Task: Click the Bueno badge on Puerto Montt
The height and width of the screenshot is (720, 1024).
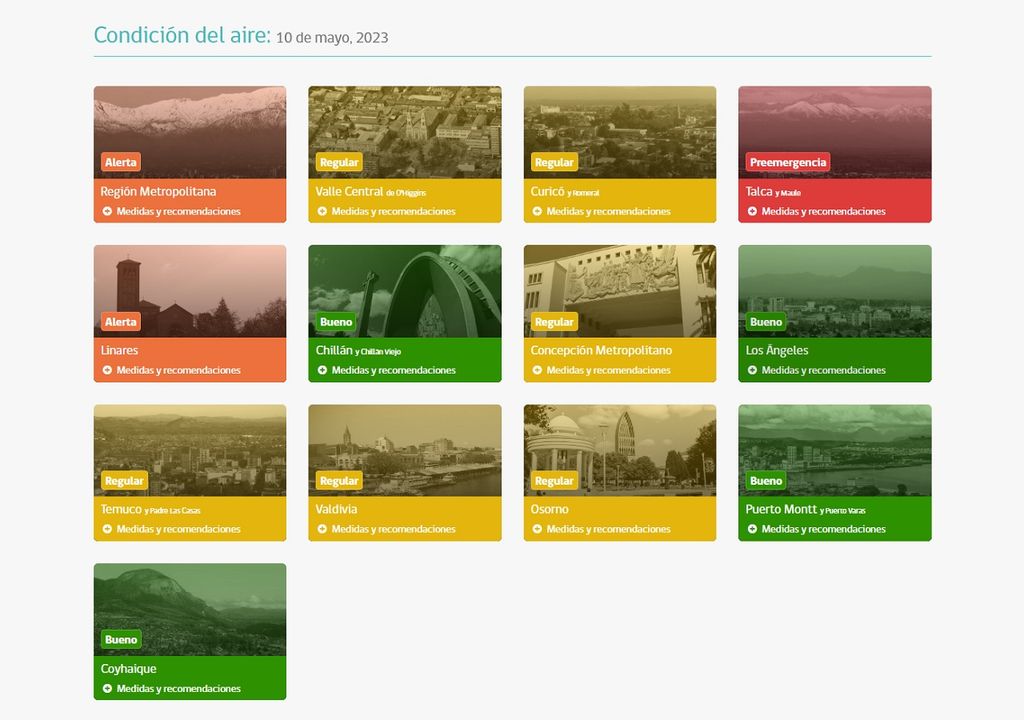Action: coord(766,480)
